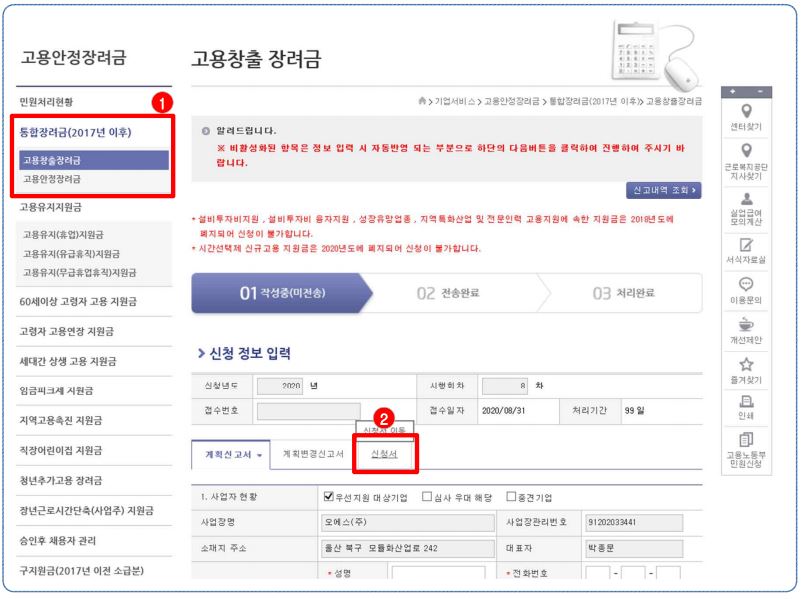Viewport: 803px width, 599px height.
Task: Select the 계획신고서 tab
Action: click(x=228, y=455)
